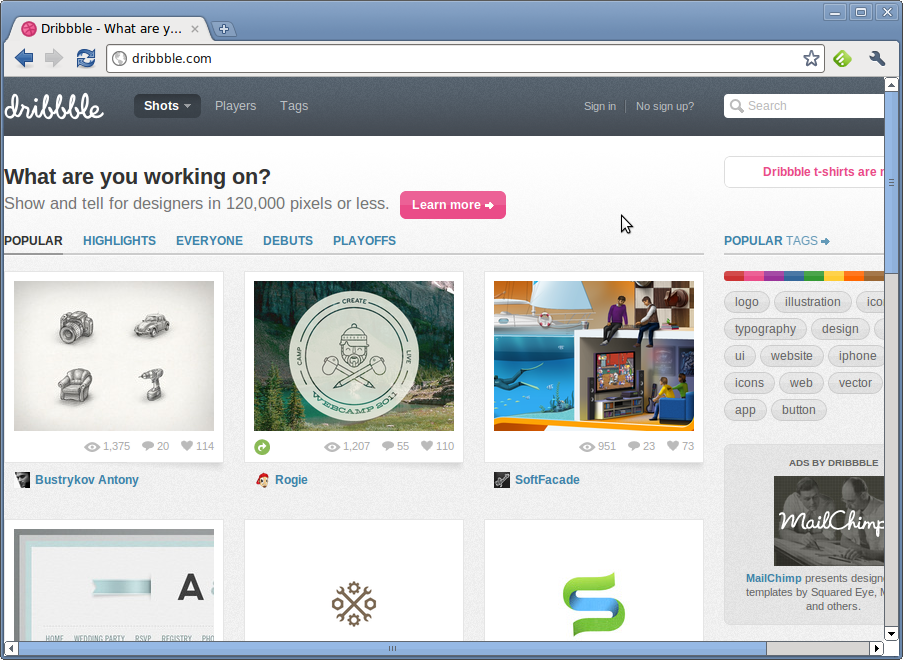Reload the page with refresh icon
The width and height of the screenshot is (903, 660).
(x=86, y=58)
